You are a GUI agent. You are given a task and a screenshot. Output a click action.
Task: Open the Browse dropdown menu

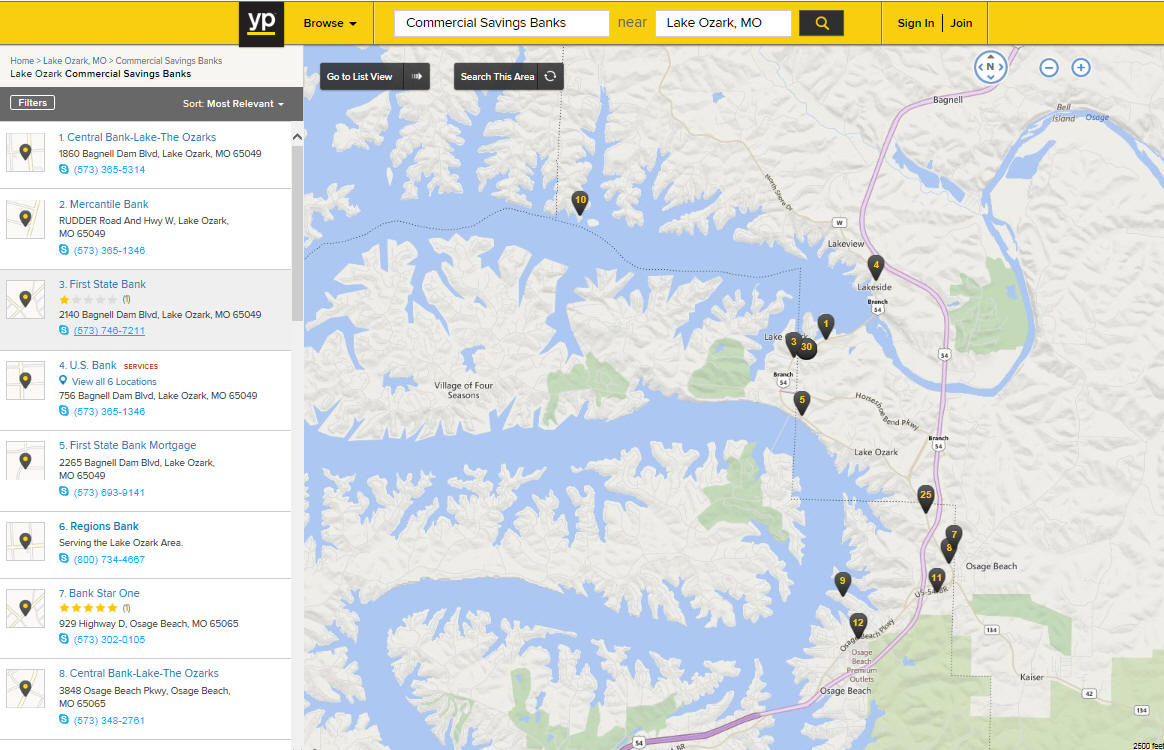330,23
